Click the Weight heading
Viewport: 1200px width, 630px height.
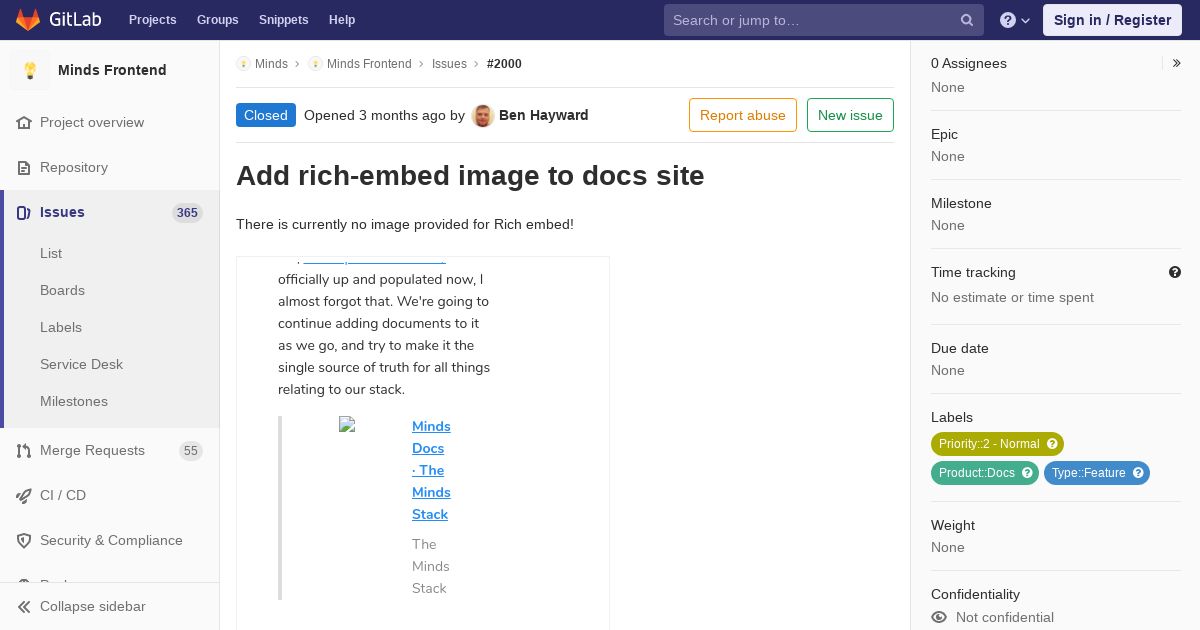coord(953,525)
